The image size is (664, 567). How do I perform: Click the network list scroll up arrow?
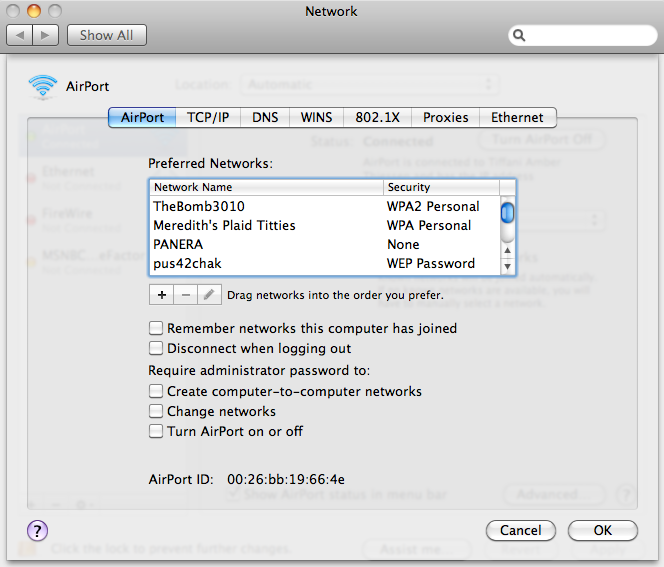pos(507,250)
